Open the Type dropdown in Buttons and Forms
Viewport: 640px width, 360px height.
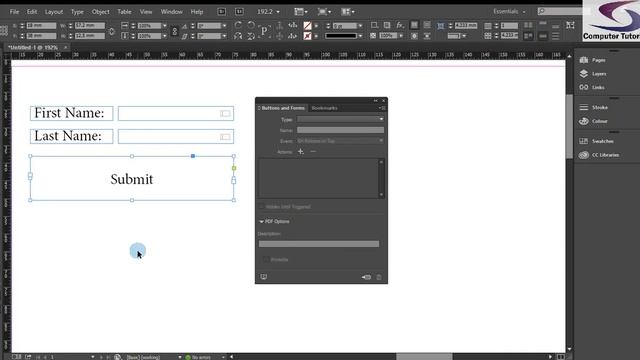tap(340, 119)
